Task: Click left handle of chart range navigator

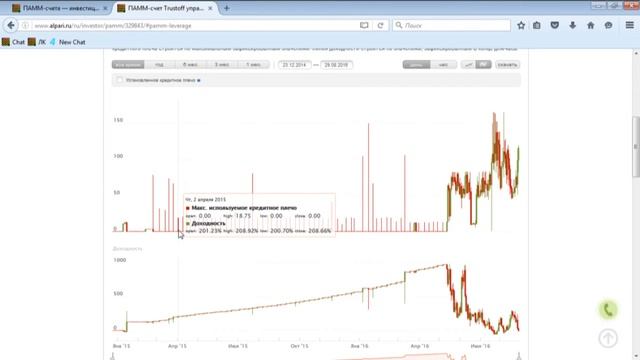Action: pos(113,356)
